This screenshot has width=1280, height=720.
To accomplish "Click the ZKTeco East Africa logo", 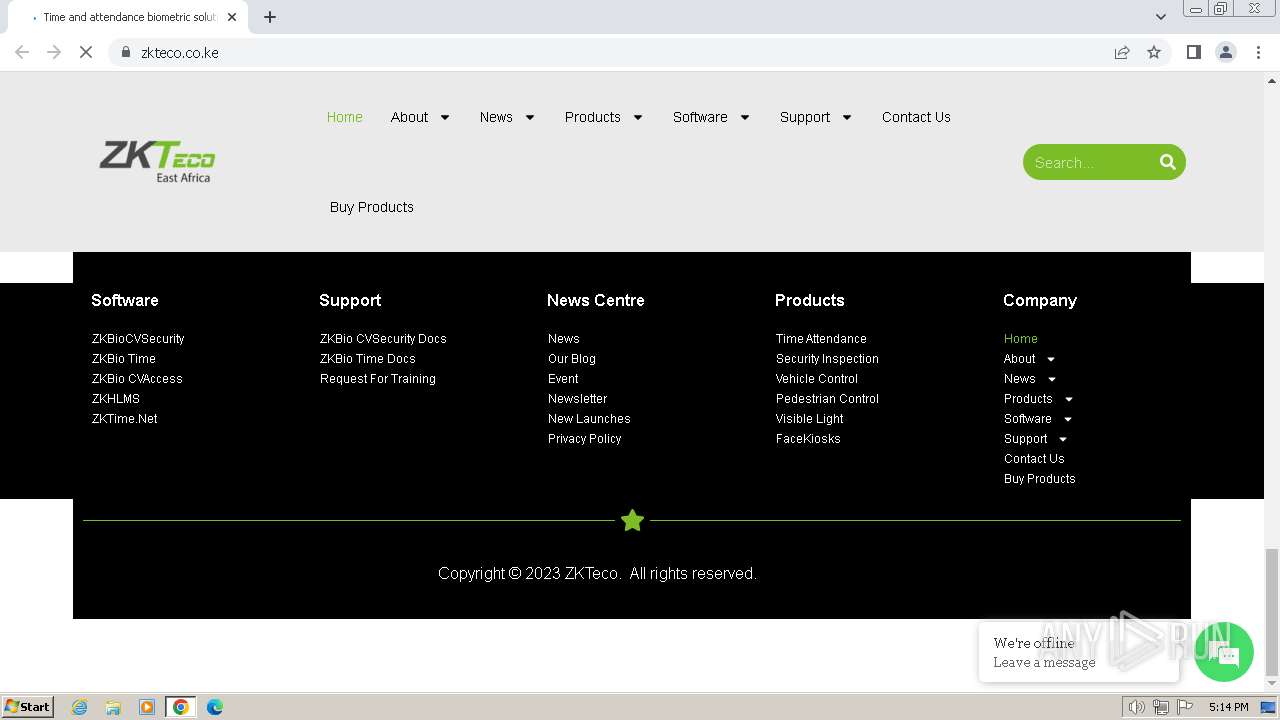I will (x=157, y=162).
